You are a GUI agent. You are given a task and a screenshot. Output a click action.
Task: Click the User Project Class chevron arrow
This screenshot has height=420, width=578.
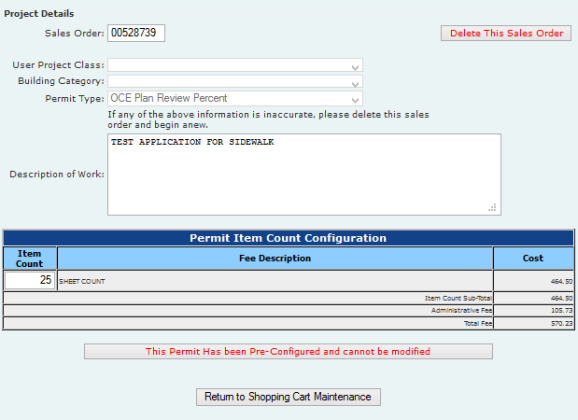coord(355,67)
